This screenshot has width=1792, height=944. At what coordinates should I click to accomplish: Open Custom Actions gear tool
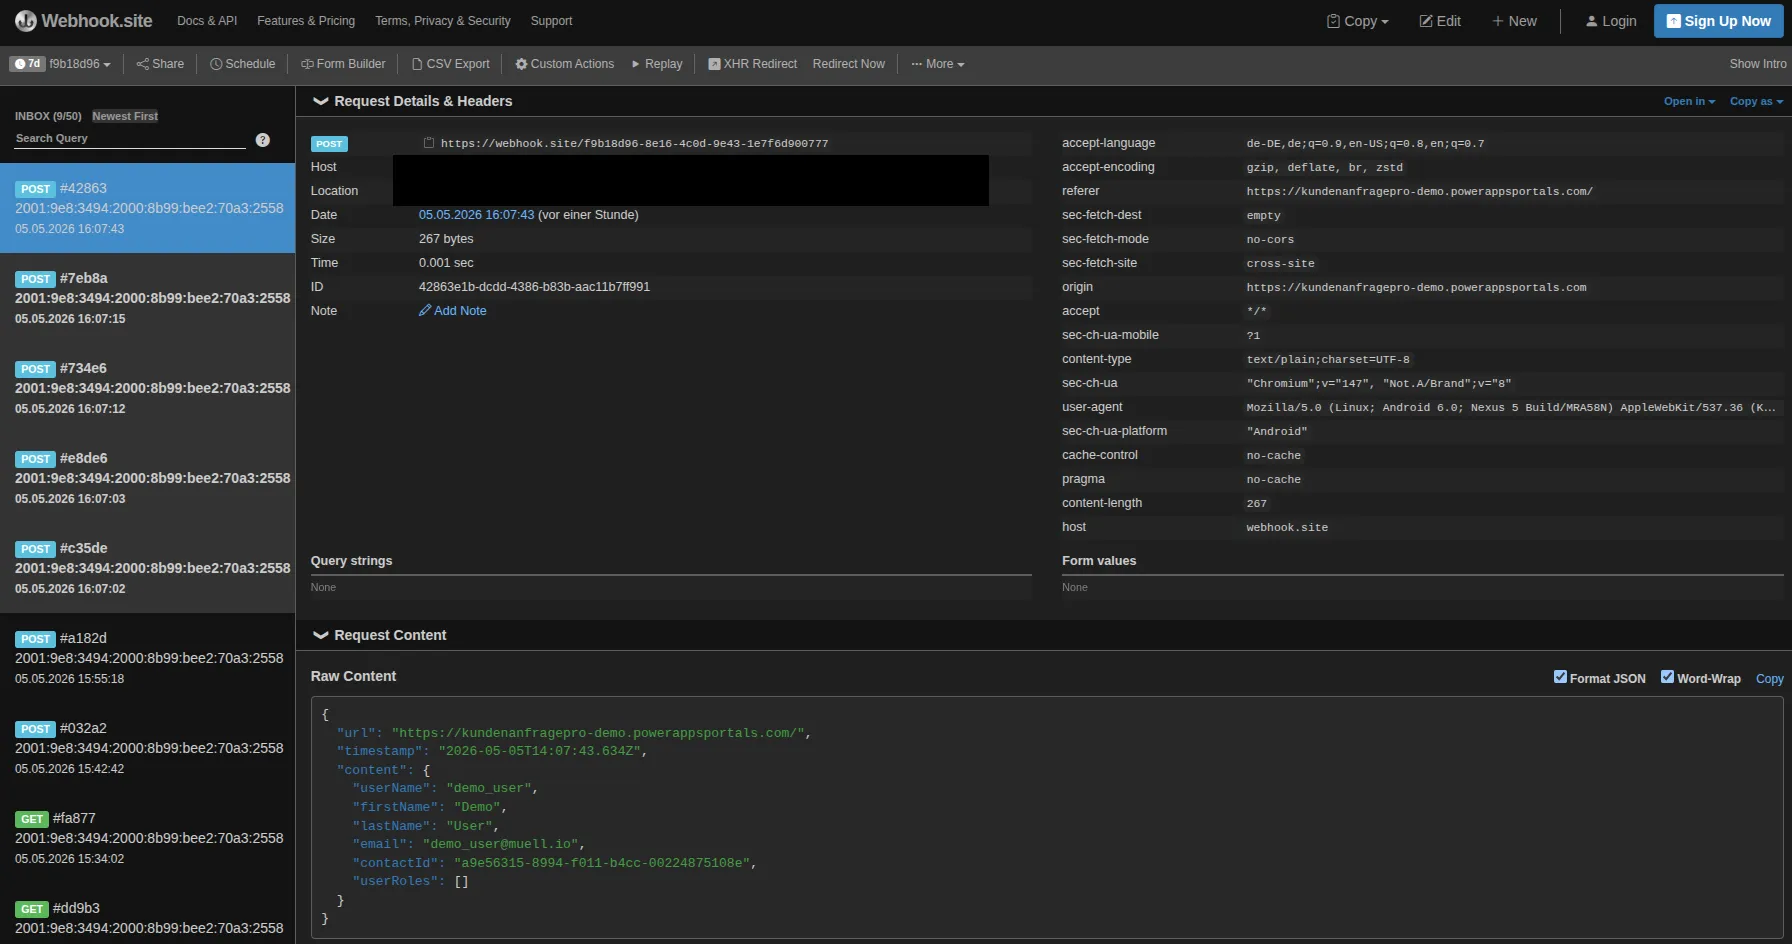pyautogui.click(x=564, y=64)
